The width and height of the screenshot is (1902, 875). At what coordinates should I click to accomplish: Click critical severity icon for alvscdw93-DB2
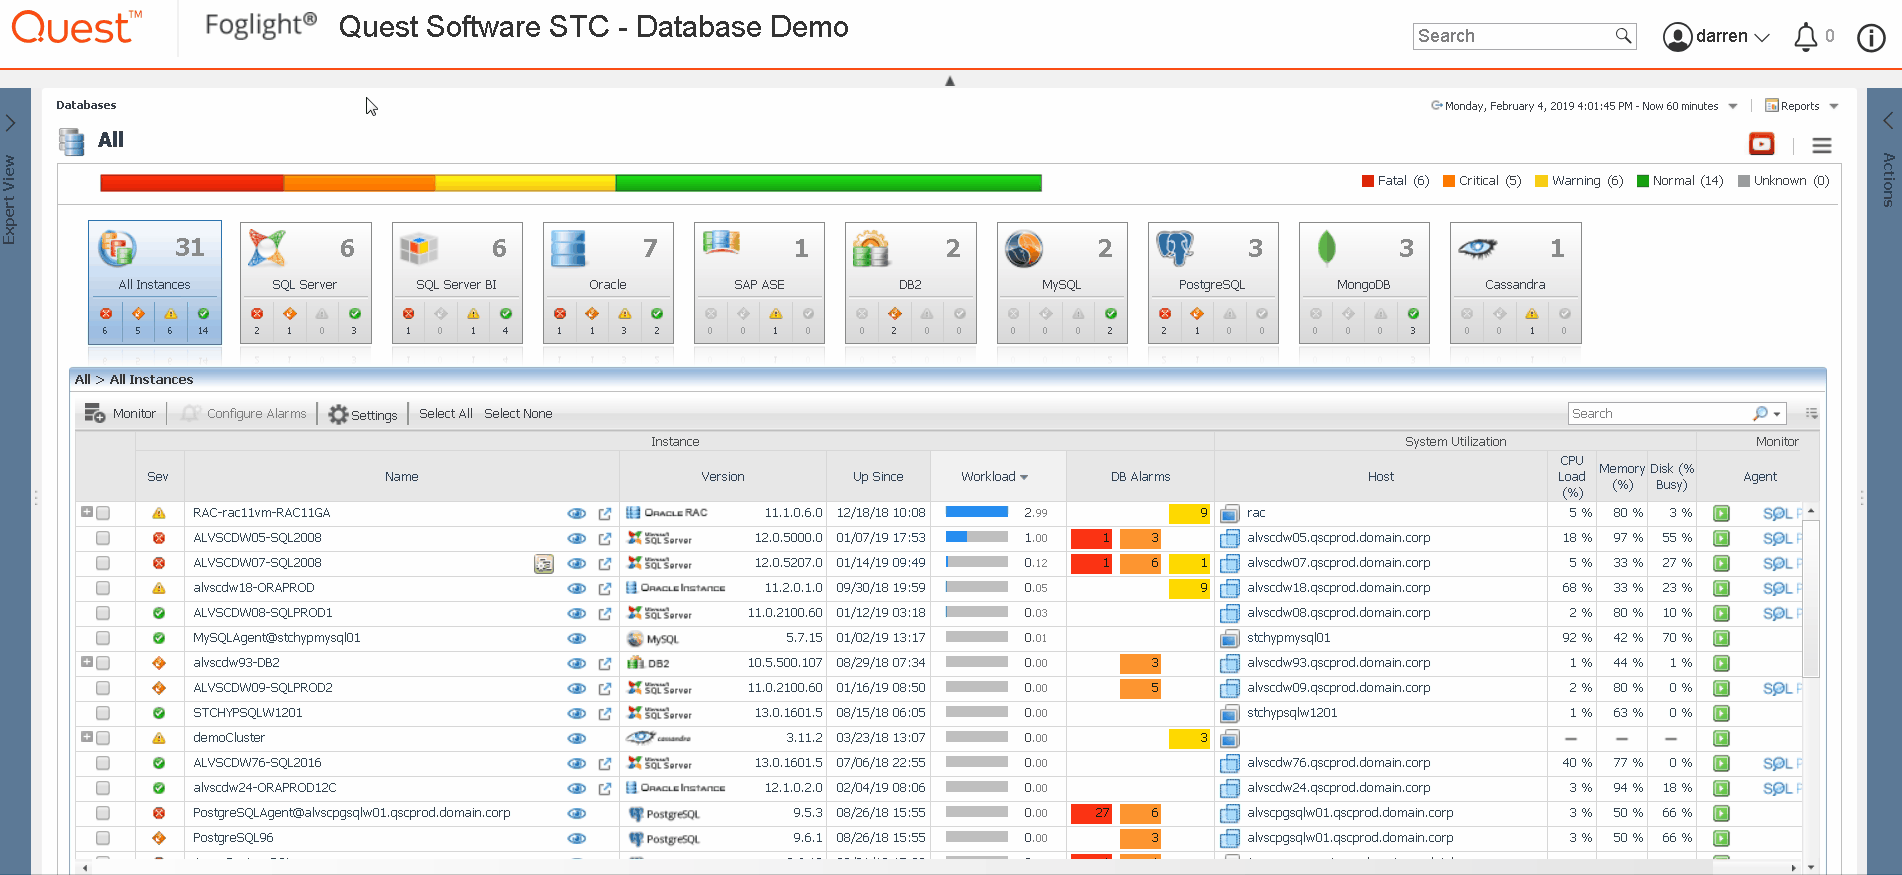point(158,663)
